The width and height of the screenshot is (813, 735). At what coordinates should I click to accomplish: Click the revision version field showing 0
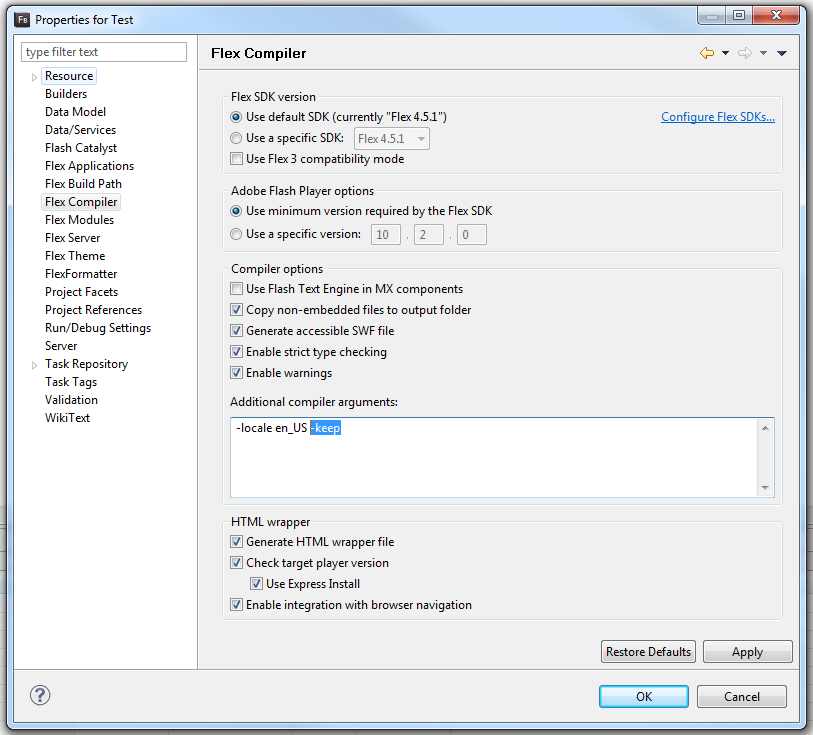472,235
